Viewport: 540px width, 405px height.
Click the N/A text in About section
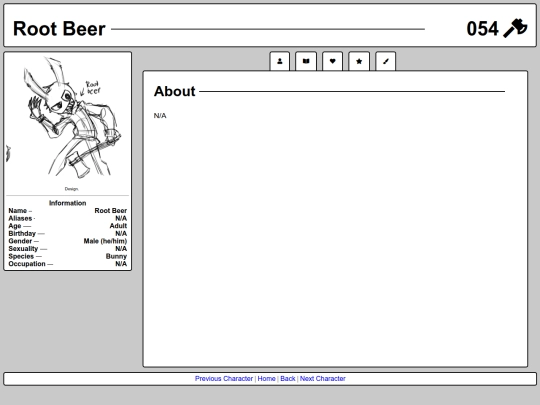(x=160, y=116)
